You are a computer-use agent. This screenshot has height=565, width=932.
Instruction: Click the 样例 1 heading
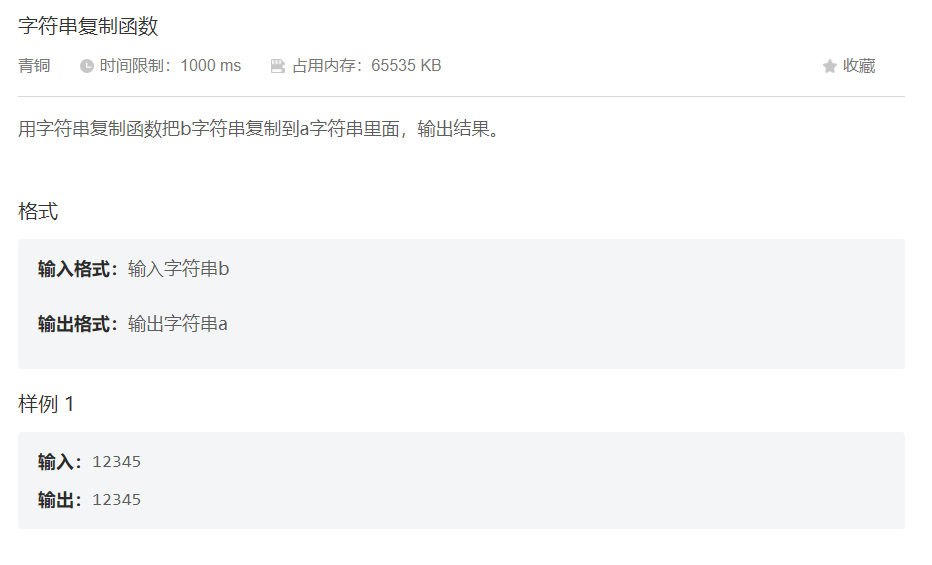(46, 404)
